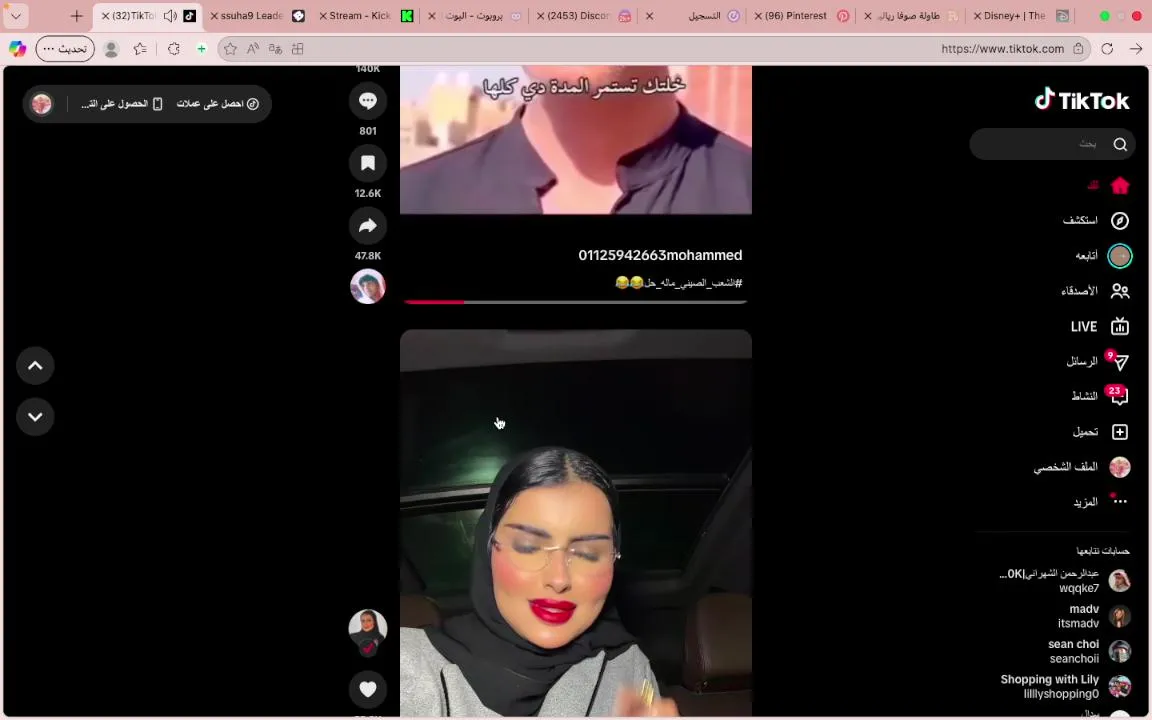The width and height of the screenshot is (1152, 720).
Task: Toggle Read Aloud icon in address bar
Action: pos(253,48)
